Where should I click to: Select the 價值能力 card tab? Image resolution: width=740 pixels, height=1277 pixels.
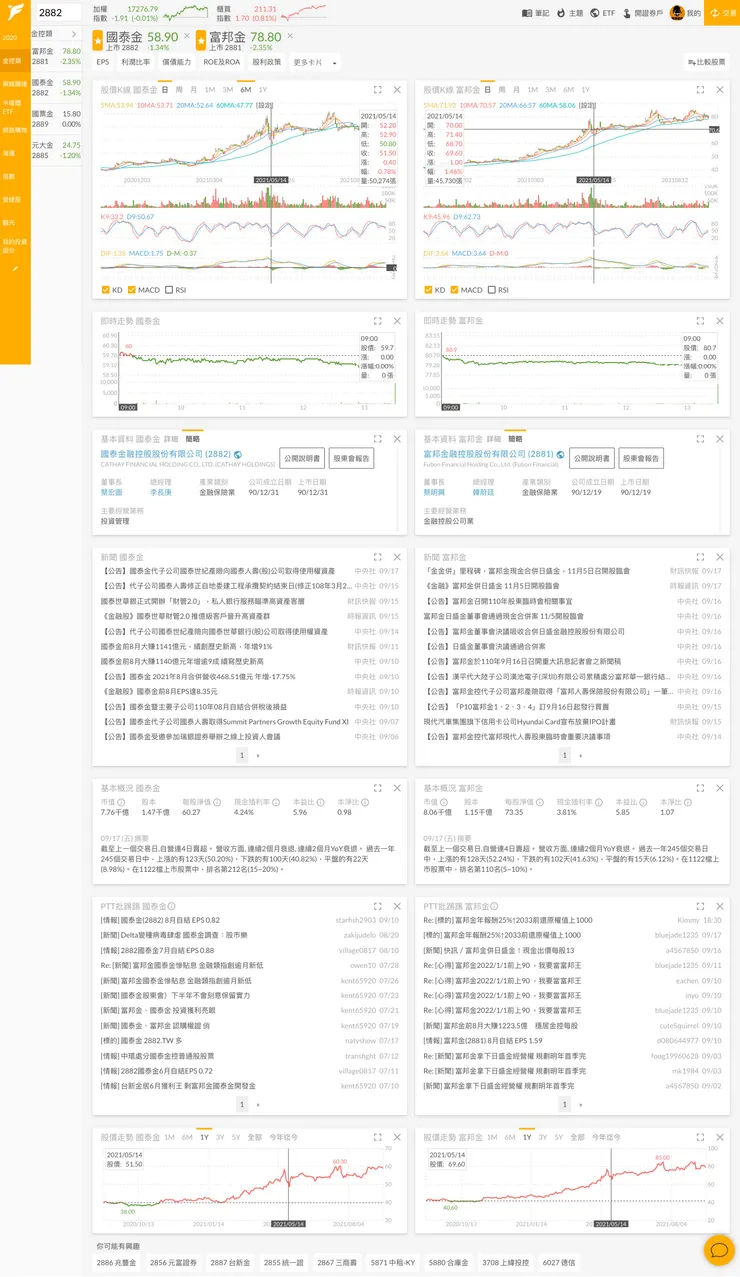click(177, 62)
